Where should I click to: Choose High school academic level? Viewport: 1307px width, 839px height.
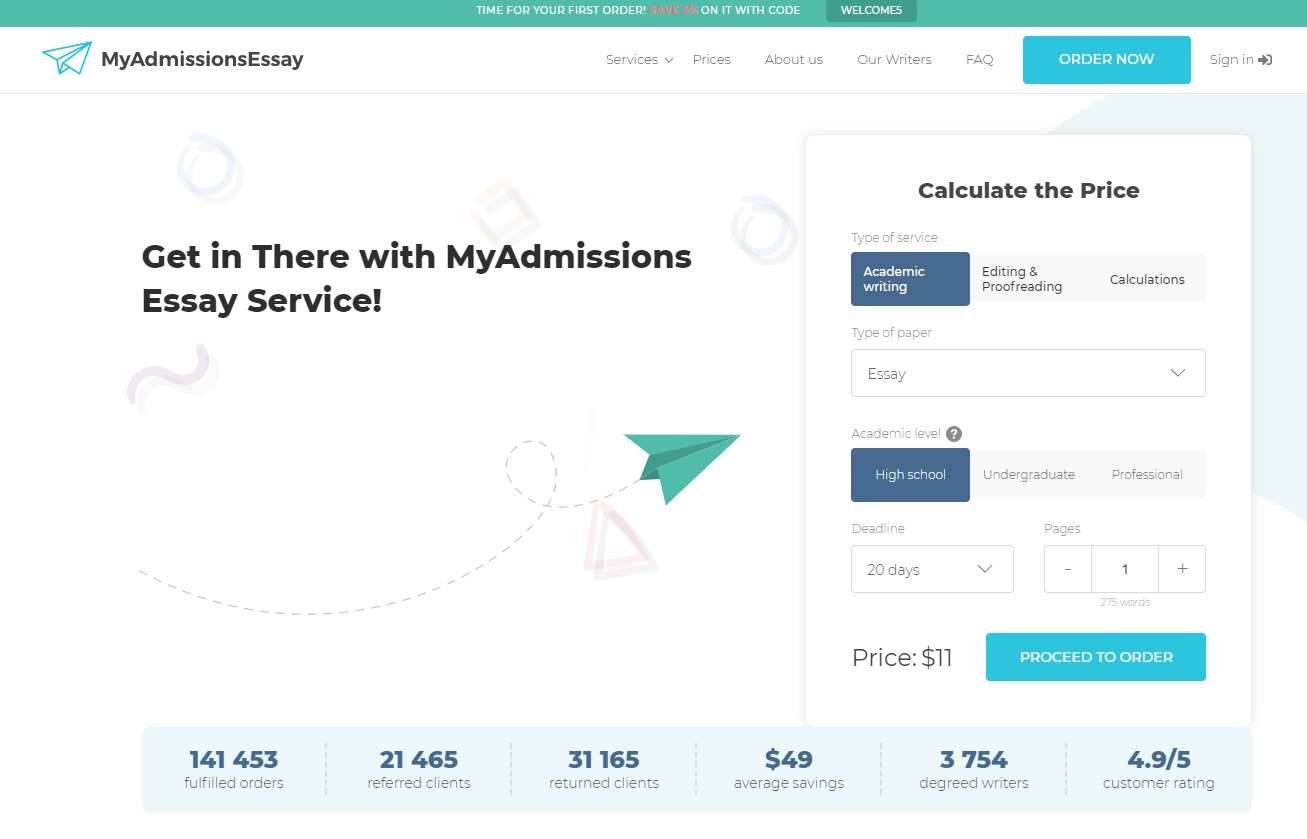910,475
